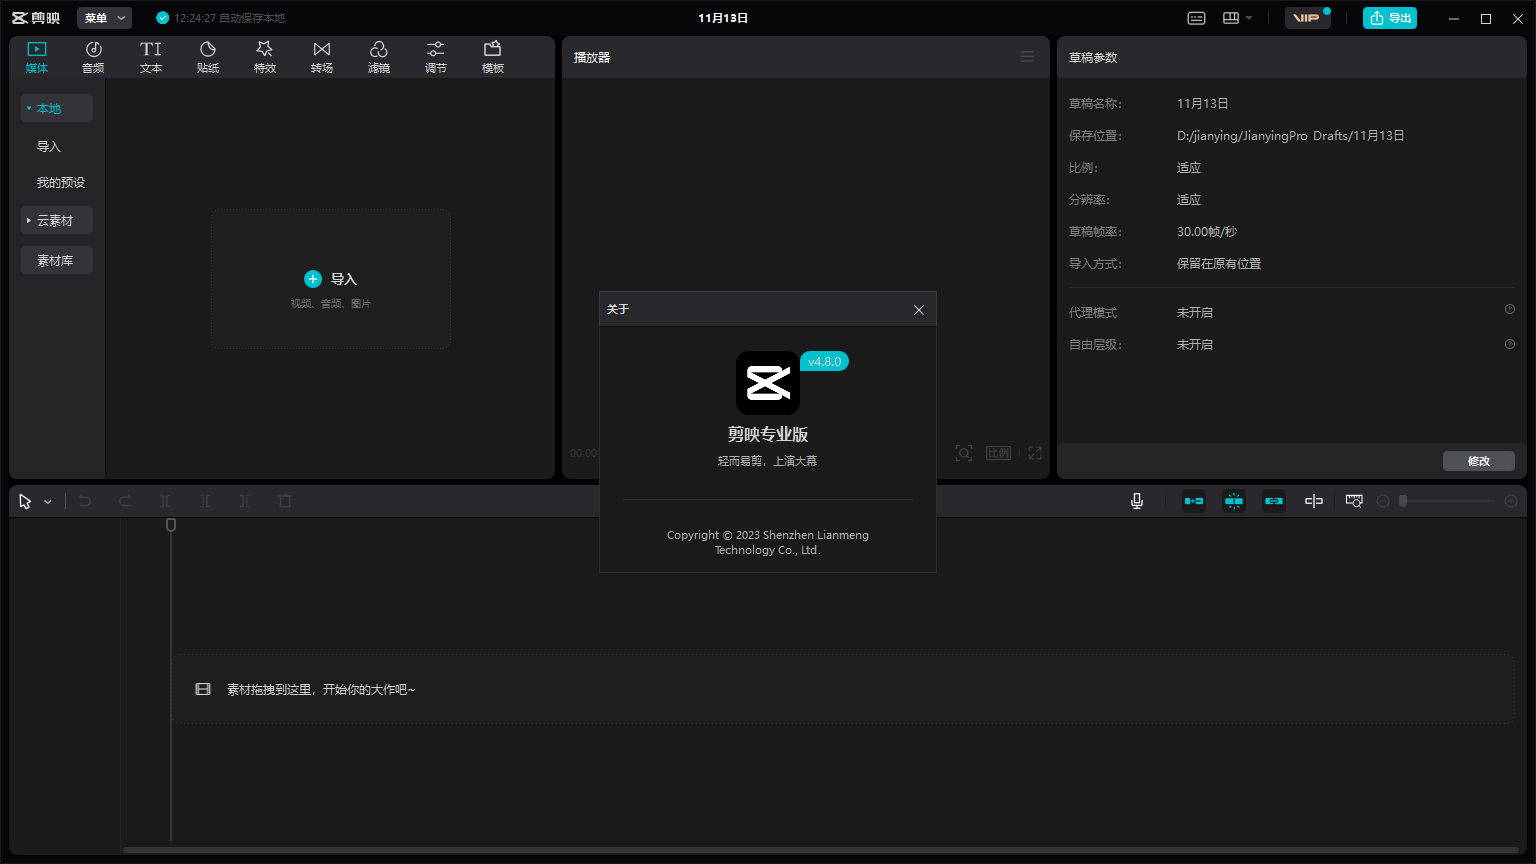
Task: Expand the 云素材 cloud materials section
Action: click(57, 220)
